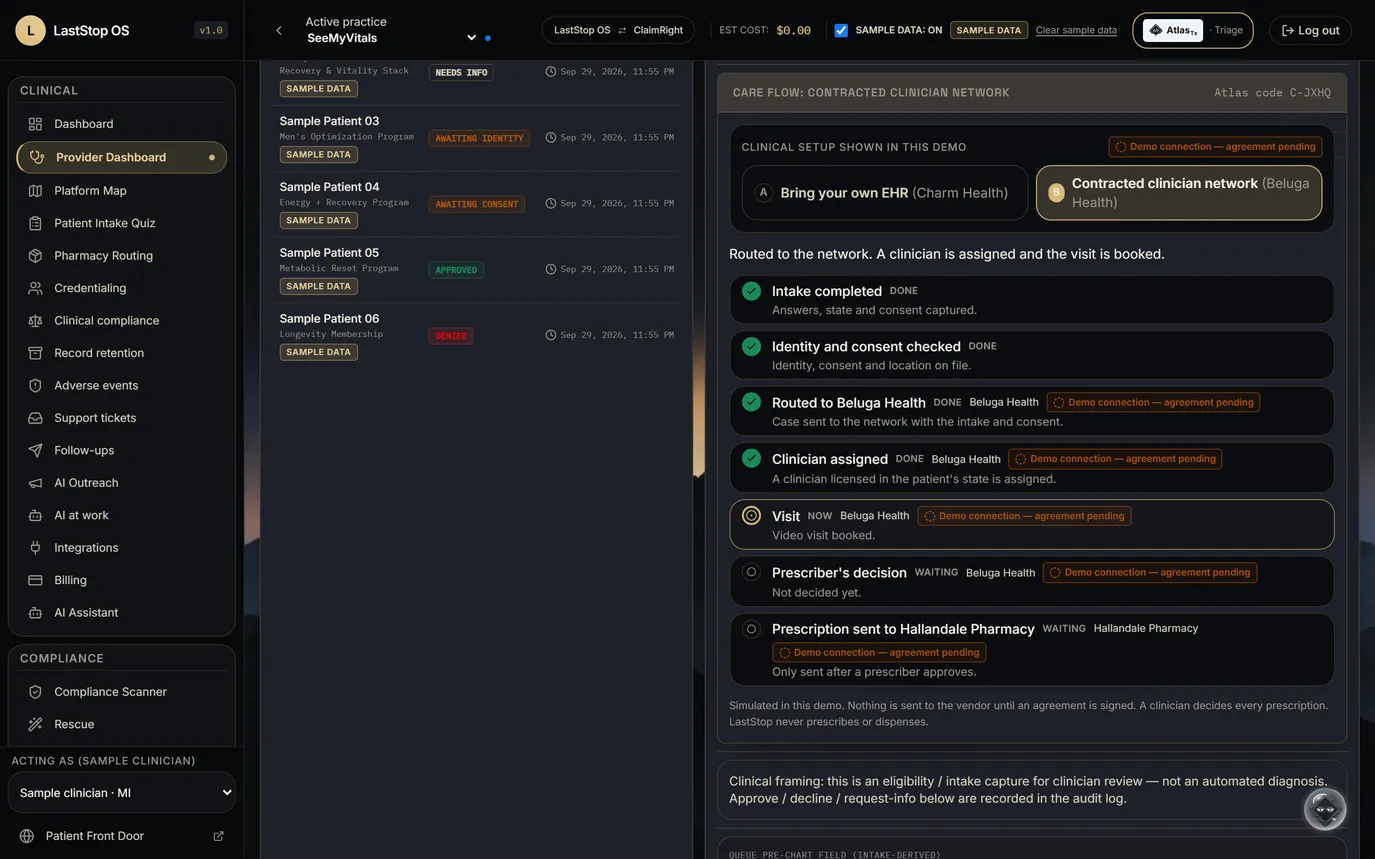Screen dimensions: 1375x859
Task: Open Sample Patient 04 Energy + Recovery row
Action: point(477,204)
